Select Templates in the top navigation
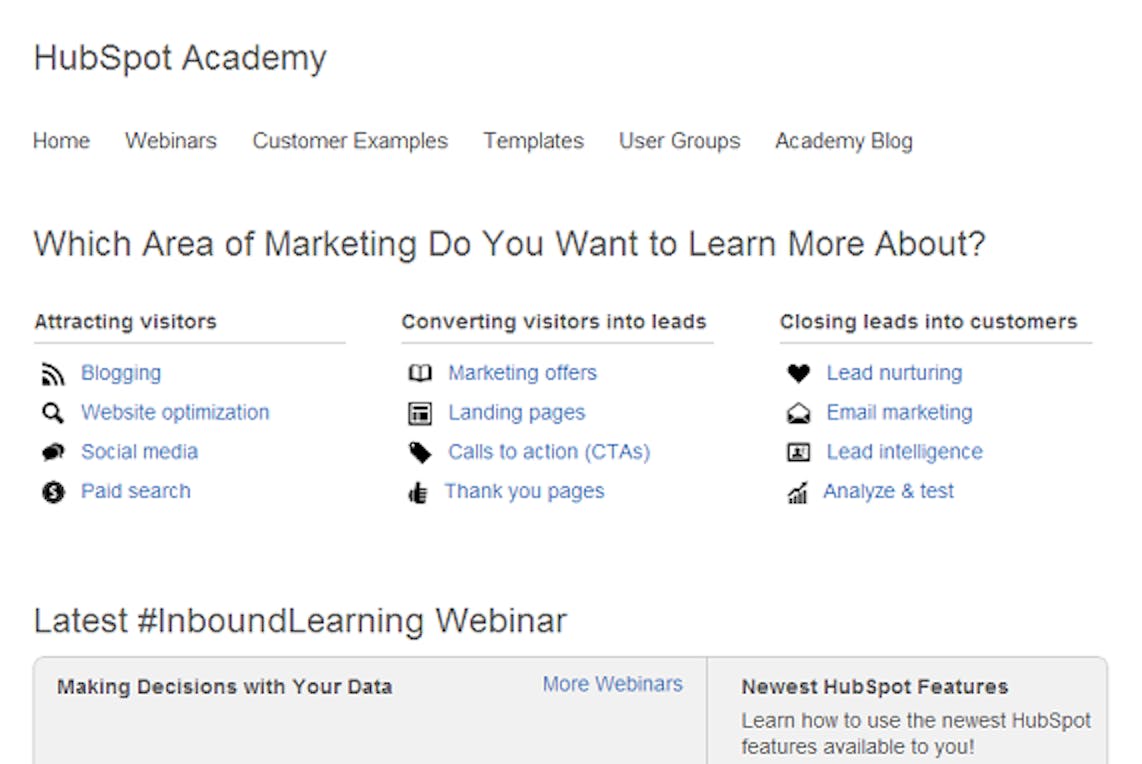Viewport: 1142px width, 764px height. (534, 141)
